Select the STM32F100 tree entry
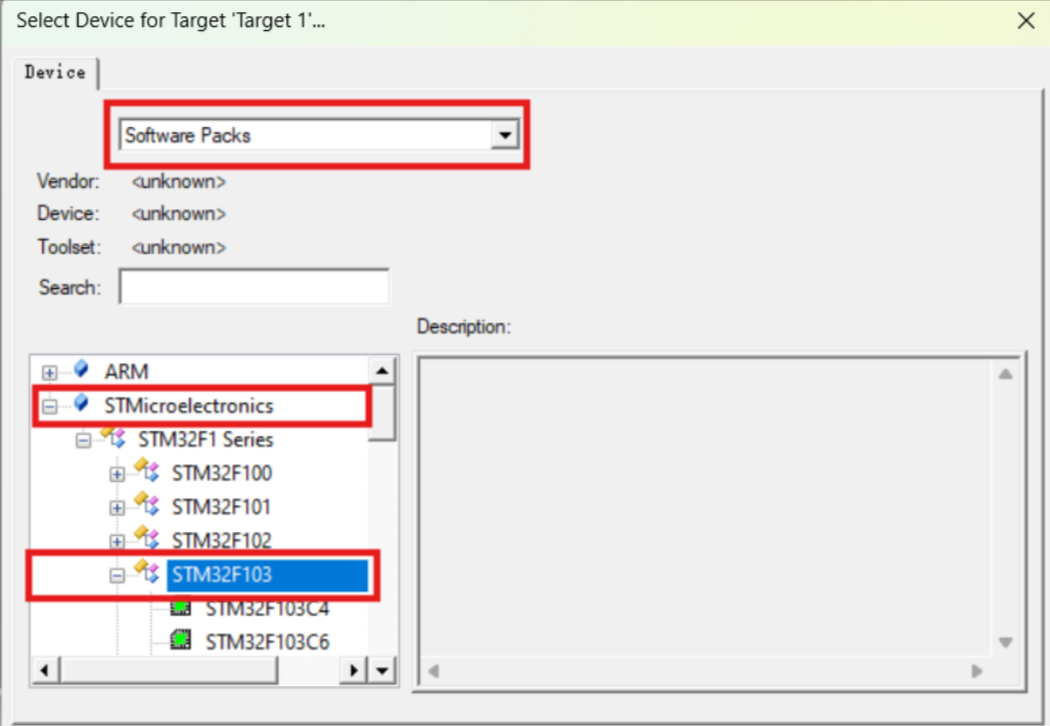The width and height of the screenshot is (1050, 726). [222, 474]
